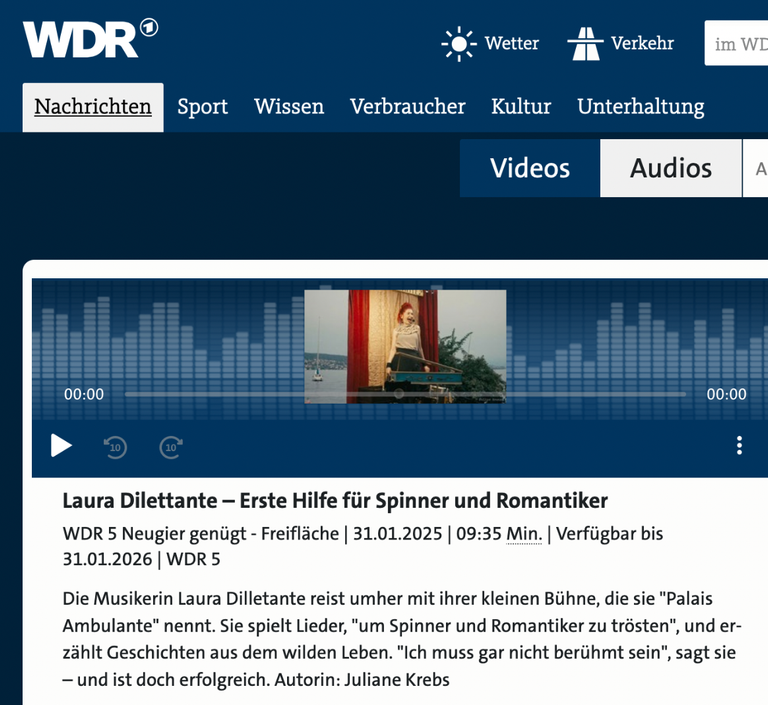Select the Nachrichten menu item
Screen dimensions: 768x705
(93, 107)
